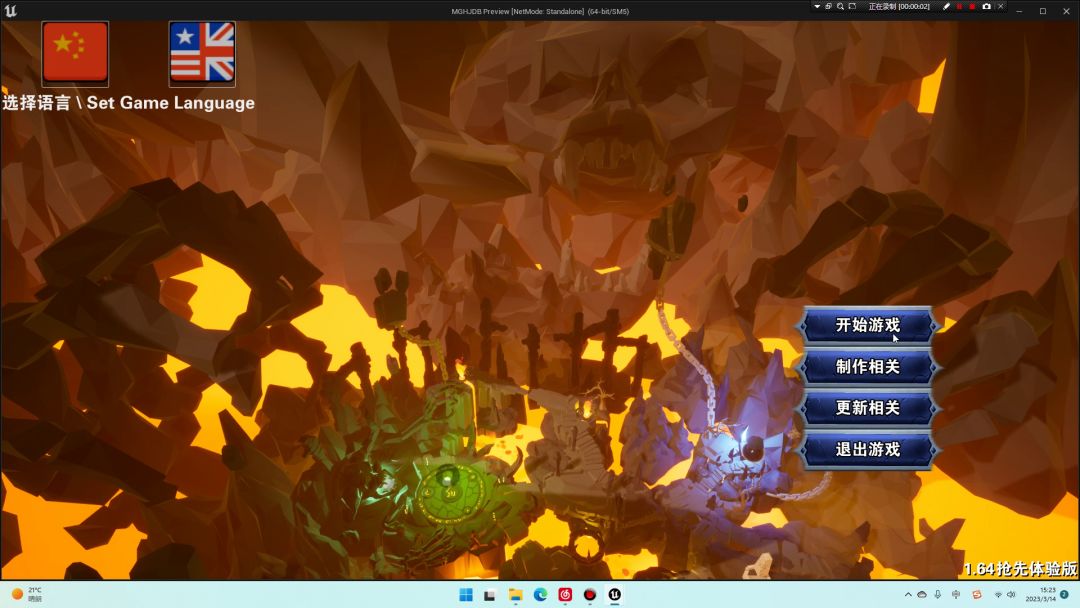Expand the recorder toolbar dropdown arrow

coord(816,7)
